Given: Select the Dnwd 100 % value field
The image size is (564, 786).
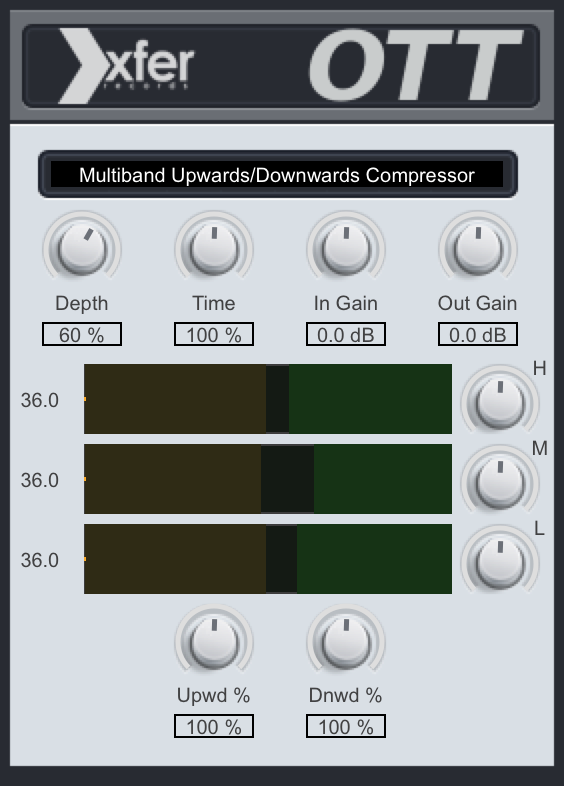Looking at the screenshot, I should click(345, 726).
